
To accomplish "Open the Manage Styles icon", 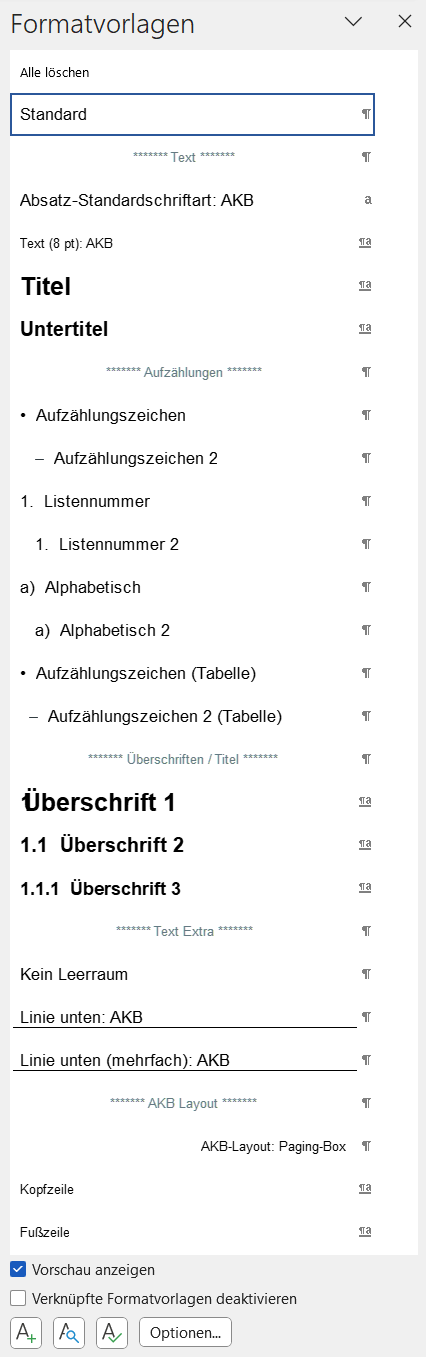I will click(112, 1333).
